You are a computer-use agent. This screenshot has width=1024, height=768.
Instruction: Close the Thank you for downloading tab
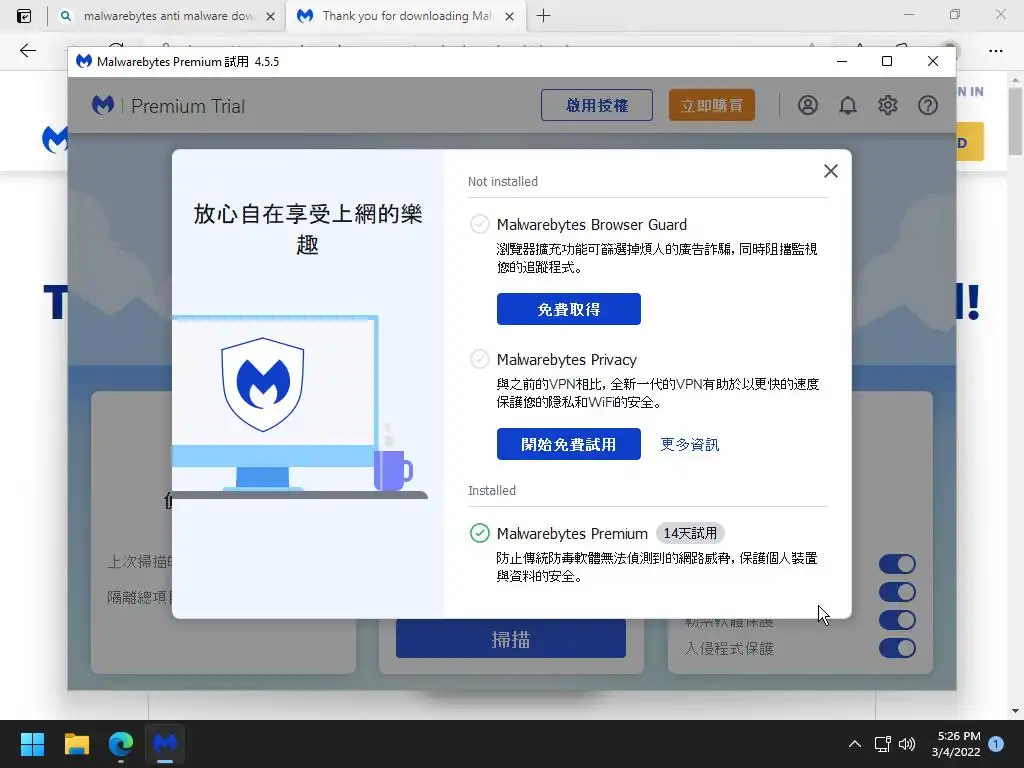[509, 16]
